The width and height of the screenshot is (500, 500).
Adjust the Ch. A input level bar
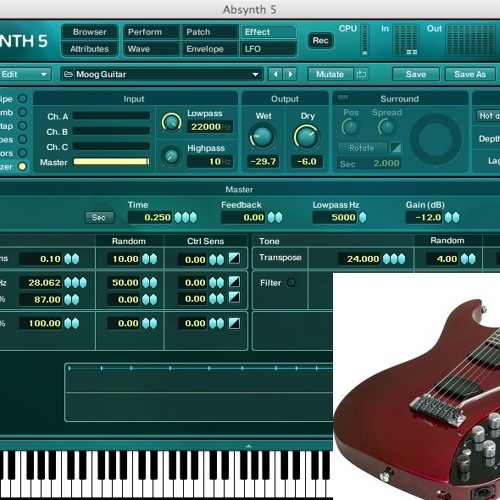[x=111, y=116]
